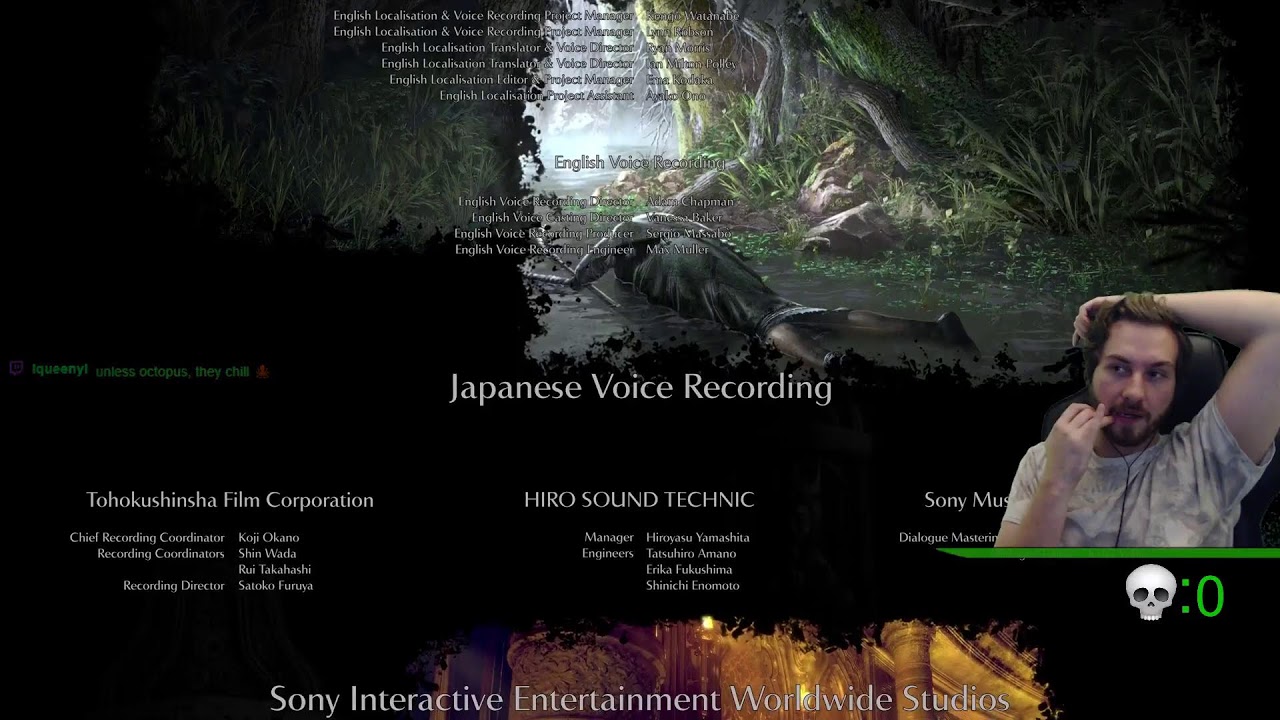Click 'English Voice Recording Engineer' label
The image size is (1280, 720).
tap(545, 250)
